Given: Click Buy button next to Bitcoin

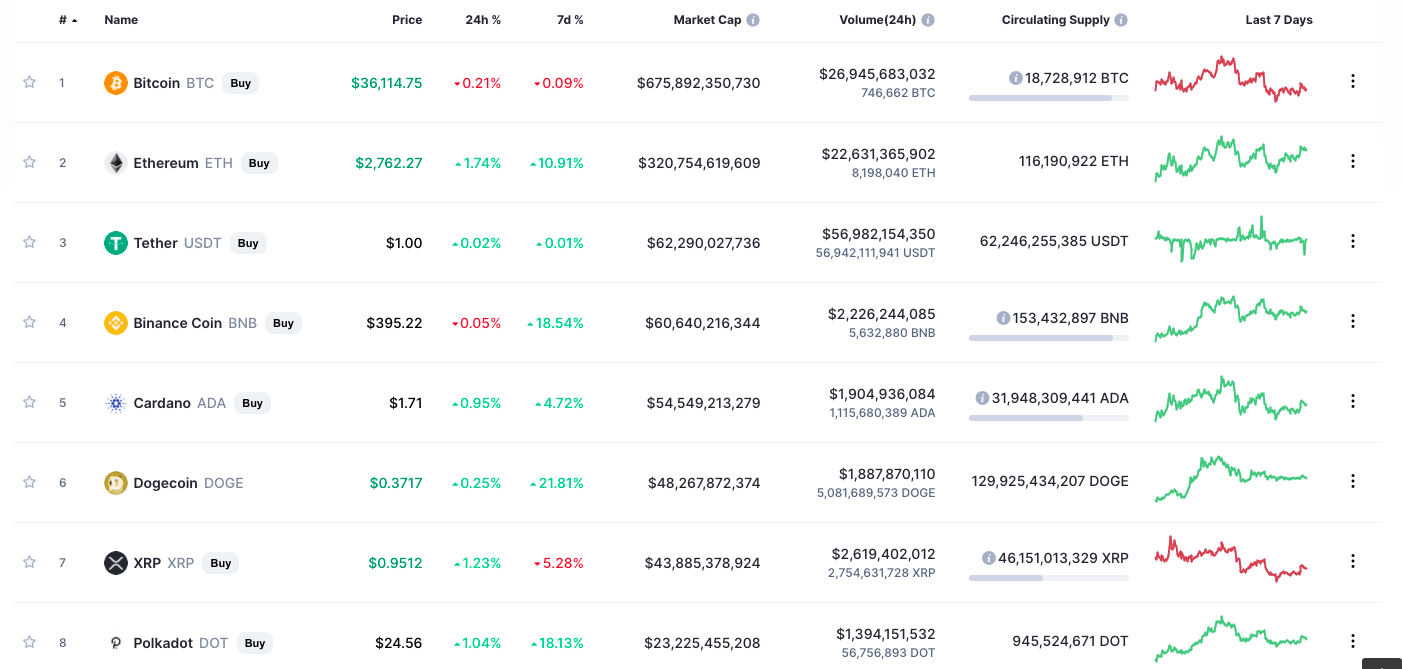Looking at the screenshot, I should (x=241, y=83).
